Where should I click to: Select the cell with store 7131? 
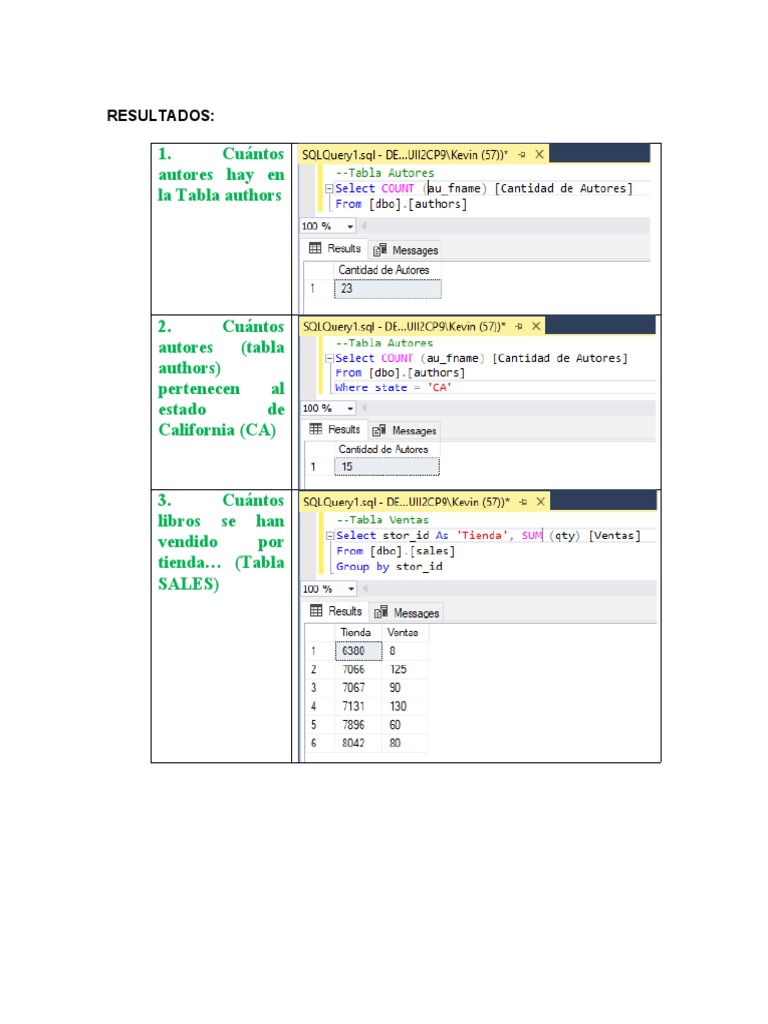(x=356, y=706)
